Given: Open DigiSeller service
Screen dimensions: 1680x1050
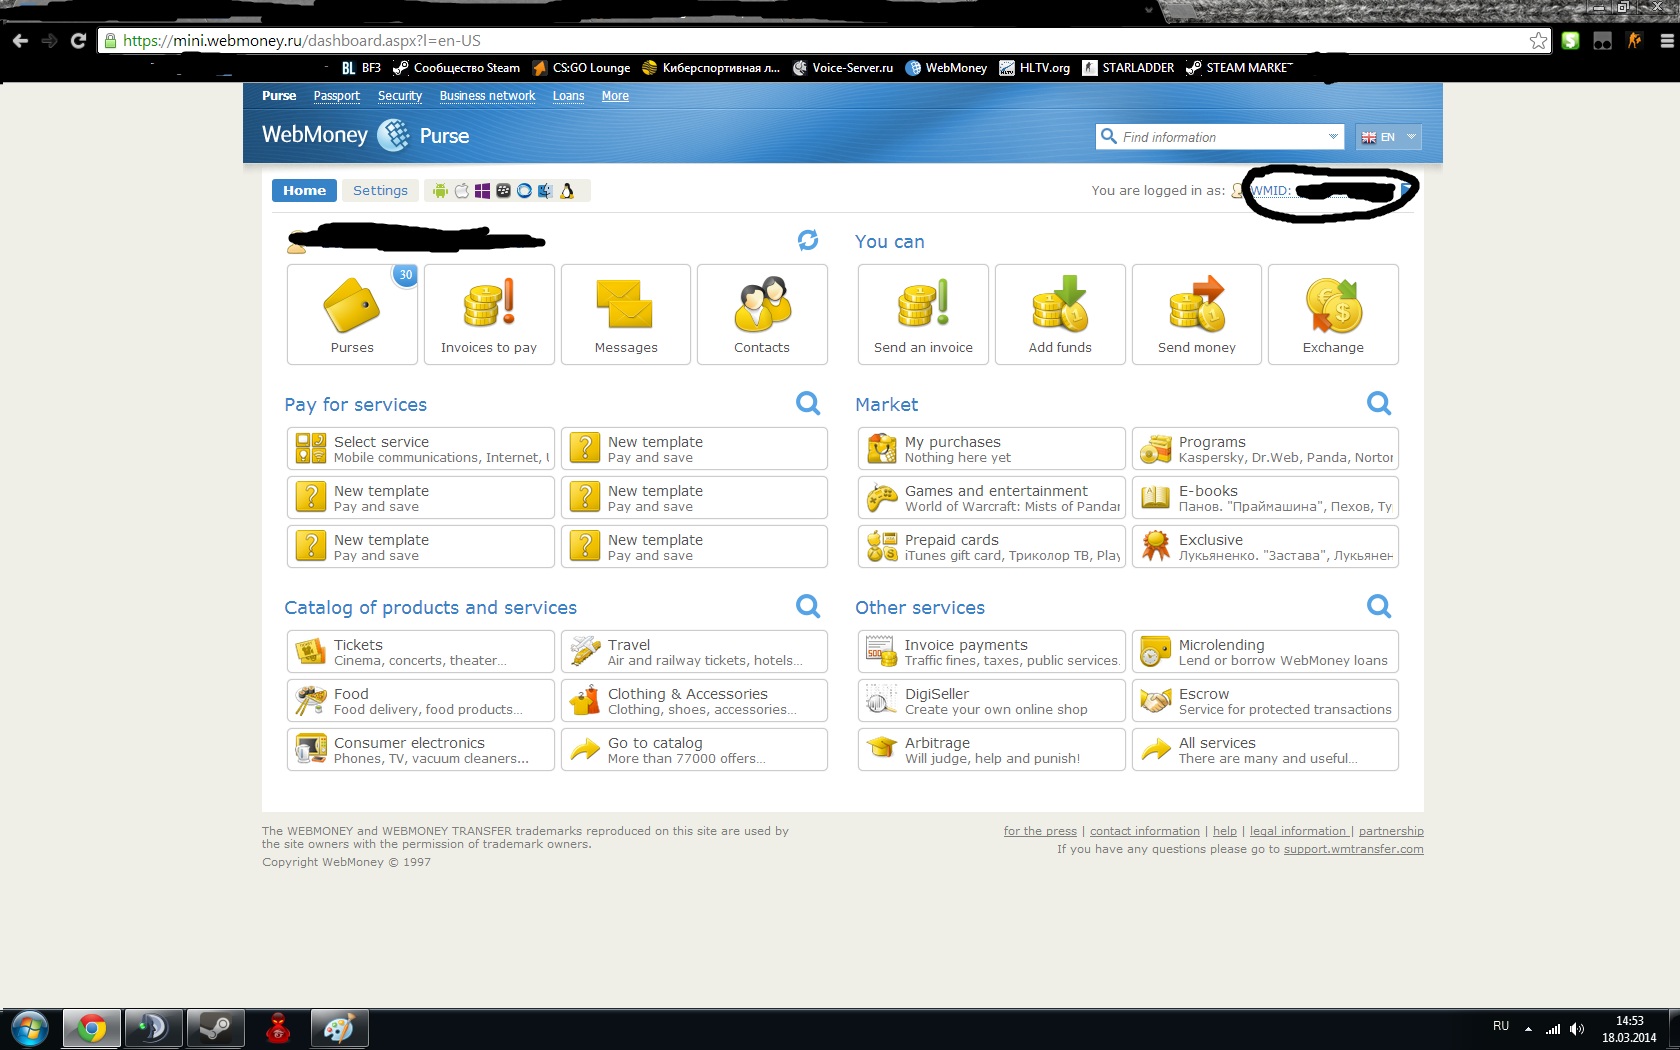Looking at the screenshot, I should pyautogui.click(x=991, y=700).
